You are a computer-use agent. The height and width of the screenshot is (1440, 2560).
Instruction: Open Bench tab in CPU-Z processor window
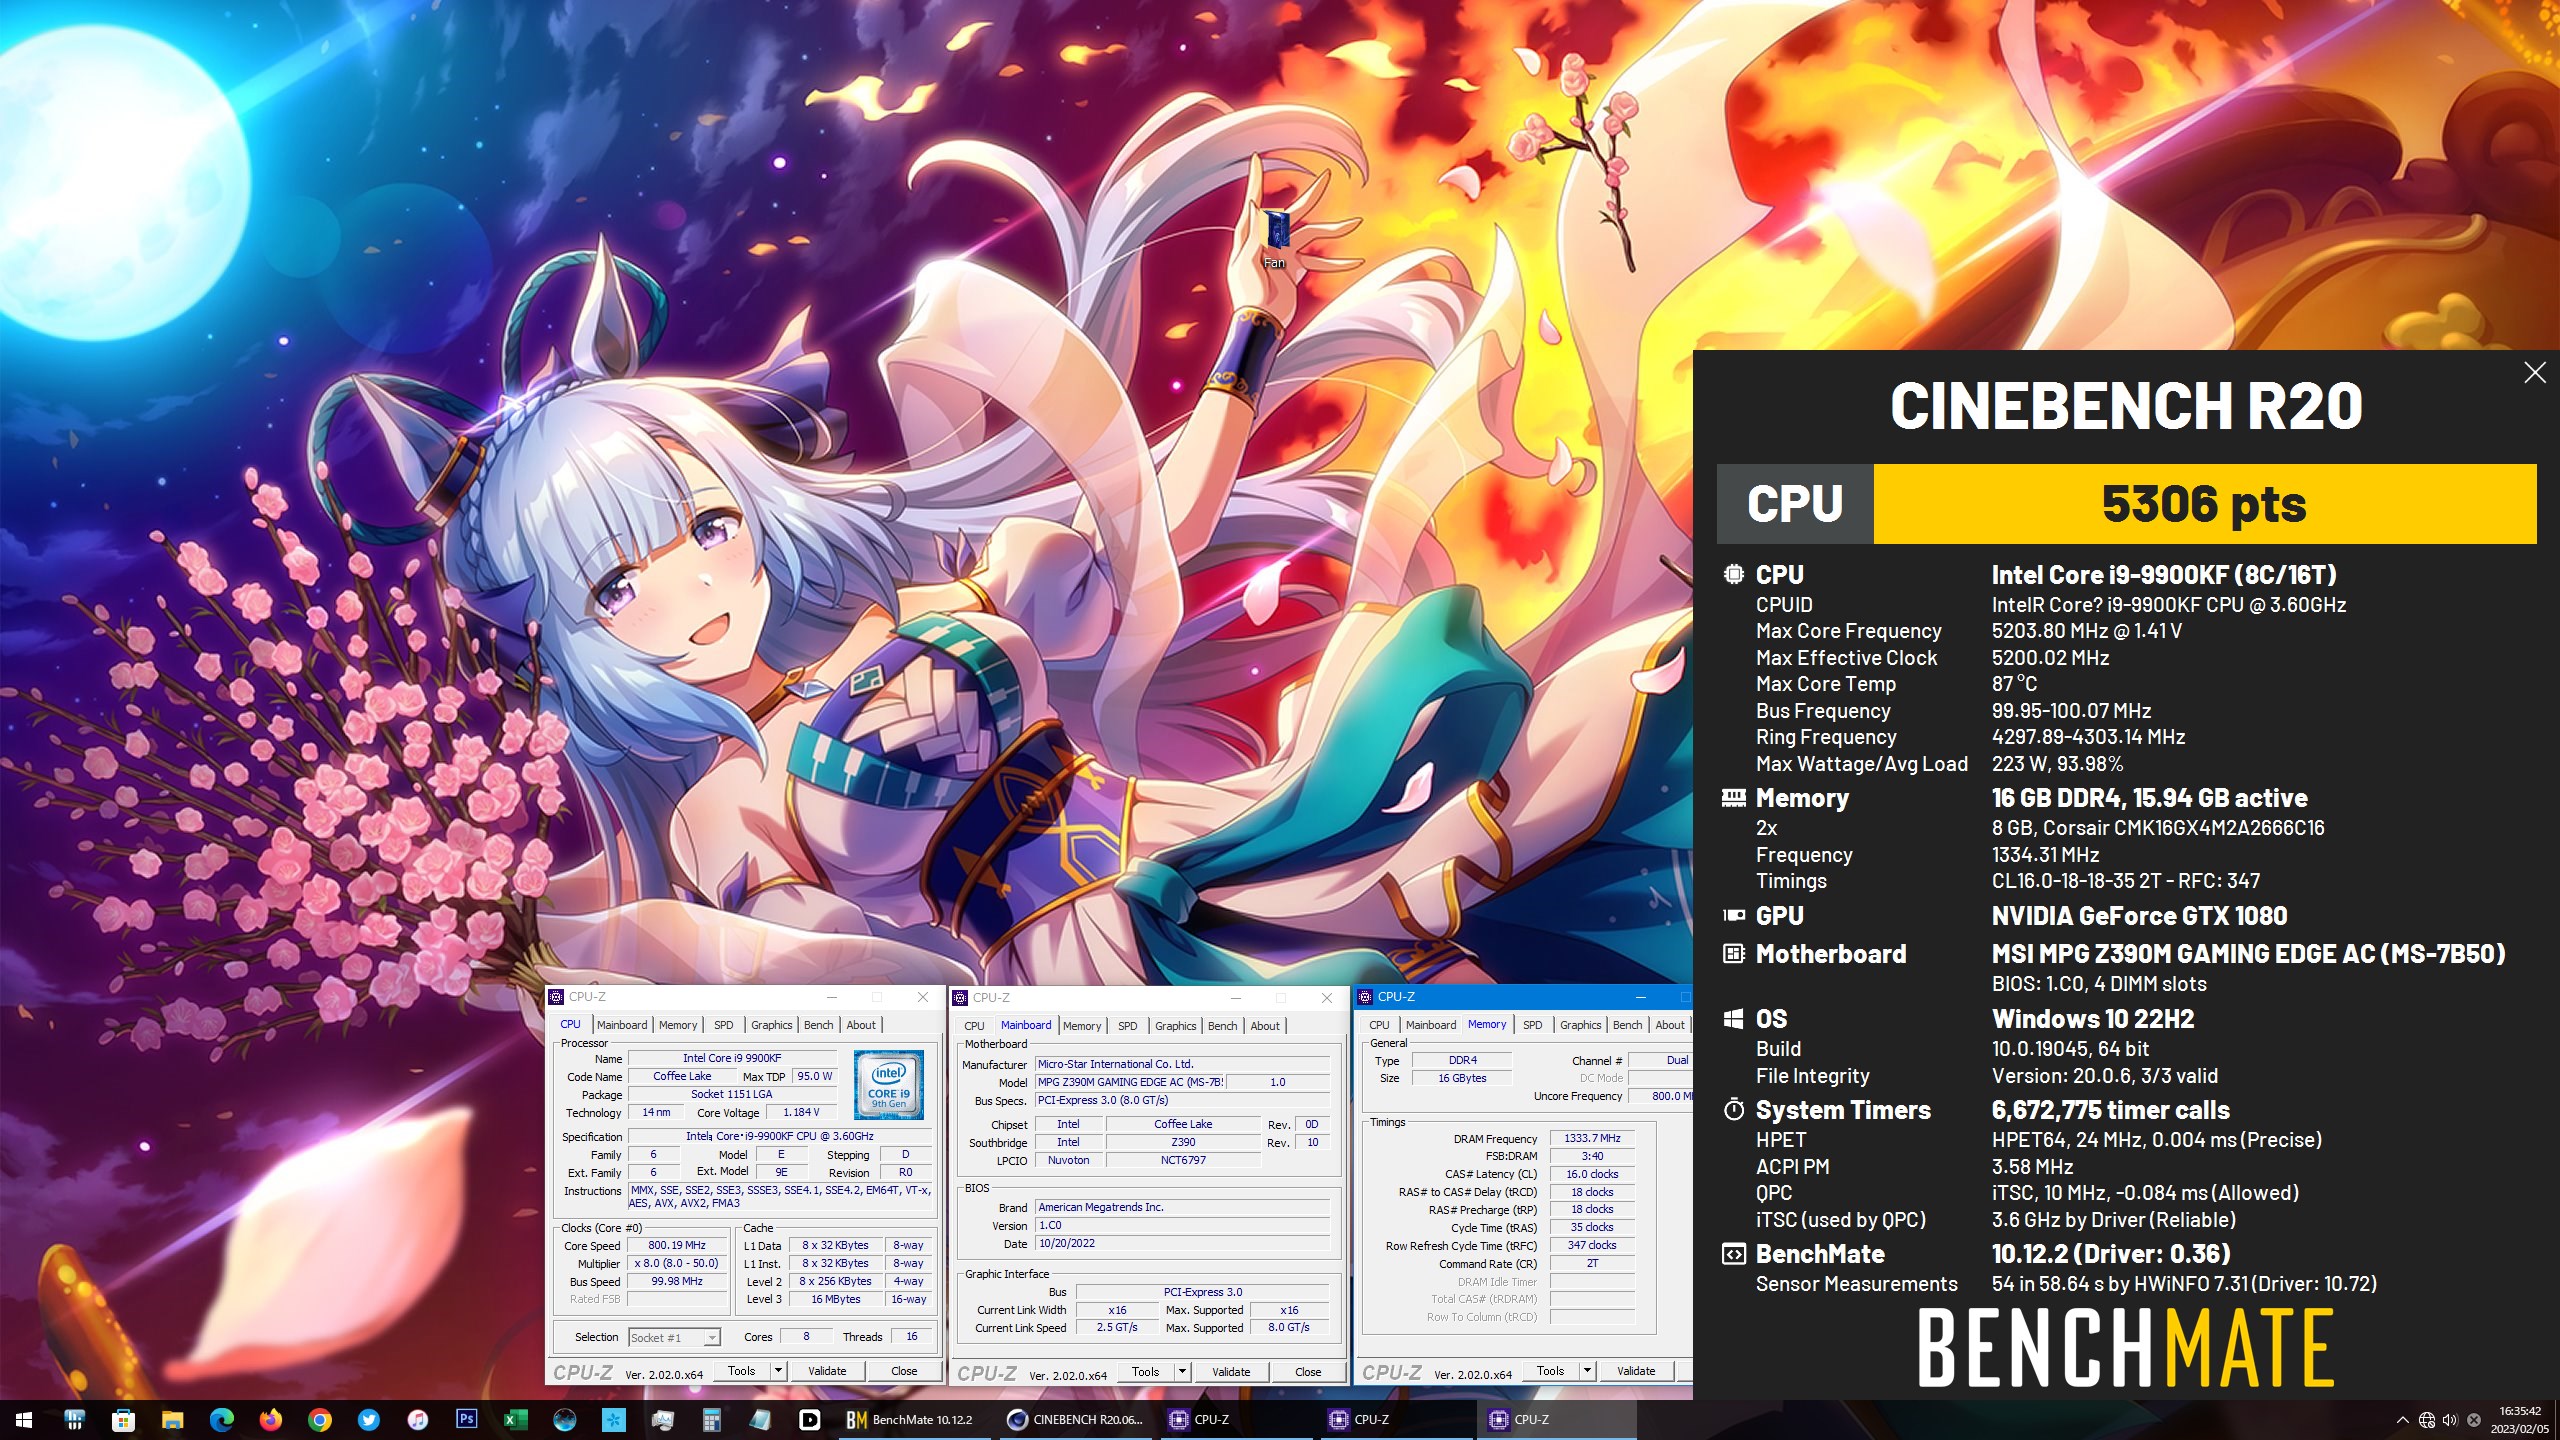[818, 1025]
